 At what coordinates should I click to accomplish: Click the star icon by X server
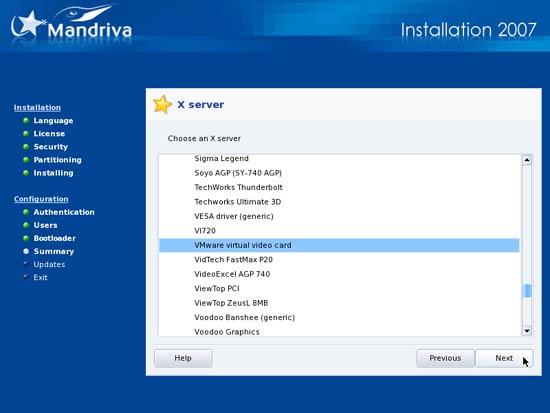click(162, 105)
